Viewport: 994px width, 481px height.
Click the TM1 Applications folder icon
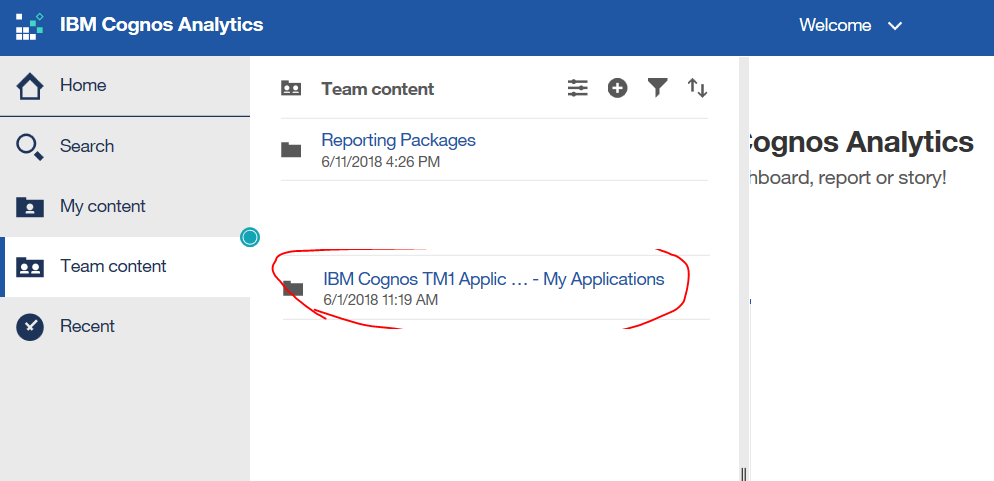pos(293,288)
